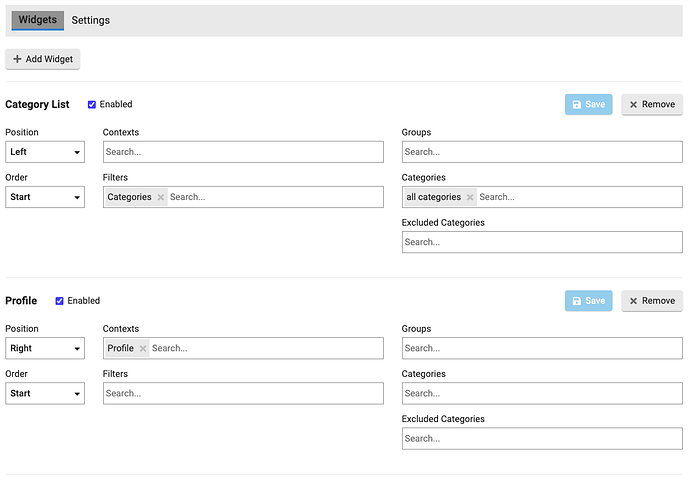Focus Excluded Categories search in Profile widget
Image resolution: width=690 pixels, height=480 pixels.
tap(542, 439)
